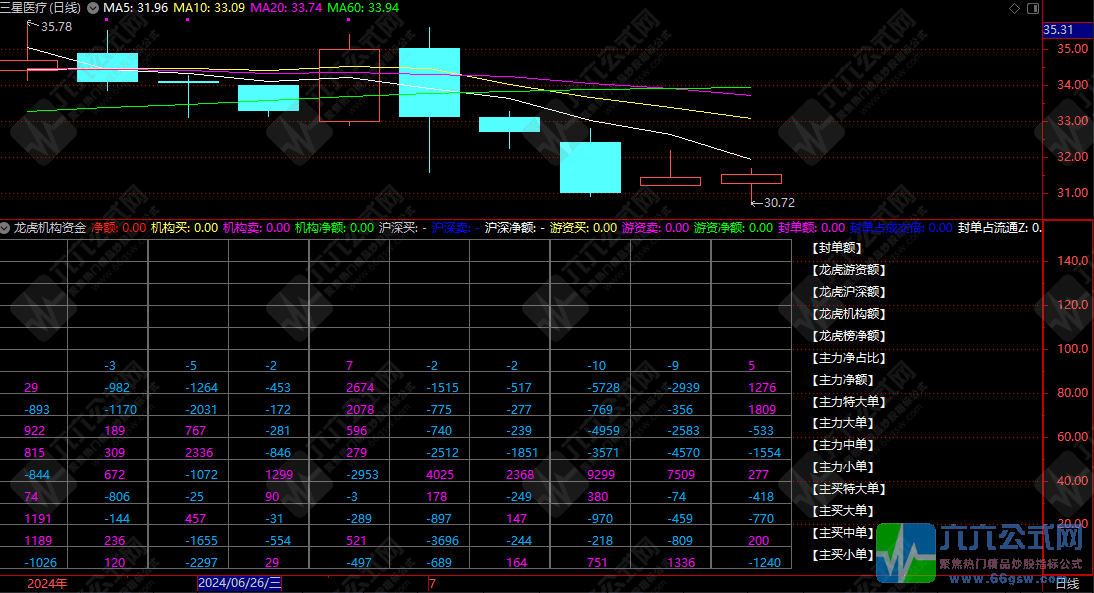Select the 【封单额】 row label

838,248
